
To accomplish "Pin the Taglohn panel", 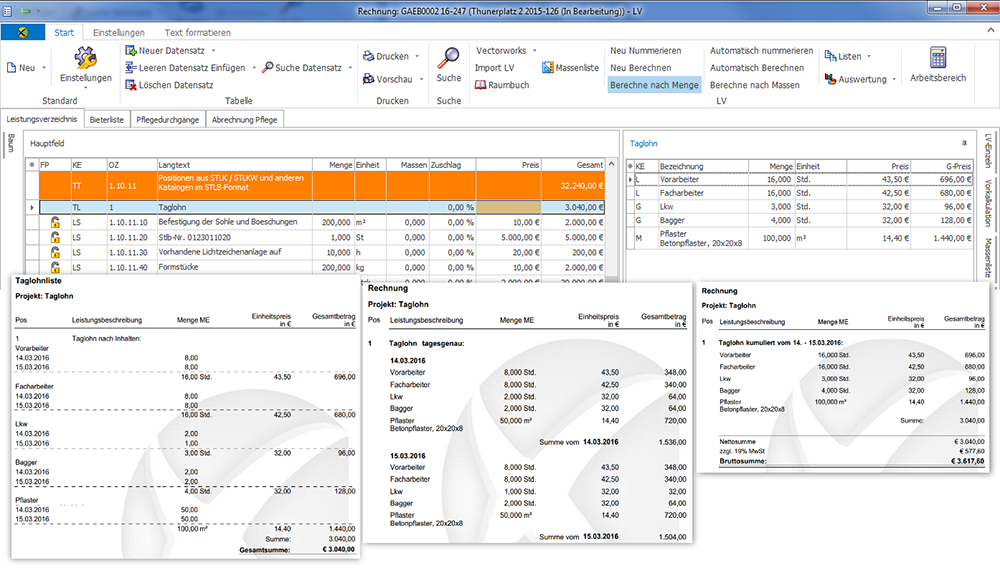I will coord(964,144).
